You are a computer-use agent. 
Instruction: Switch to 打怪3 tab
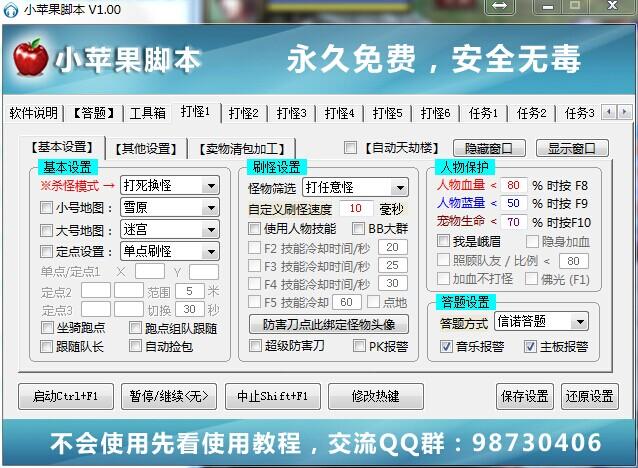291,113
